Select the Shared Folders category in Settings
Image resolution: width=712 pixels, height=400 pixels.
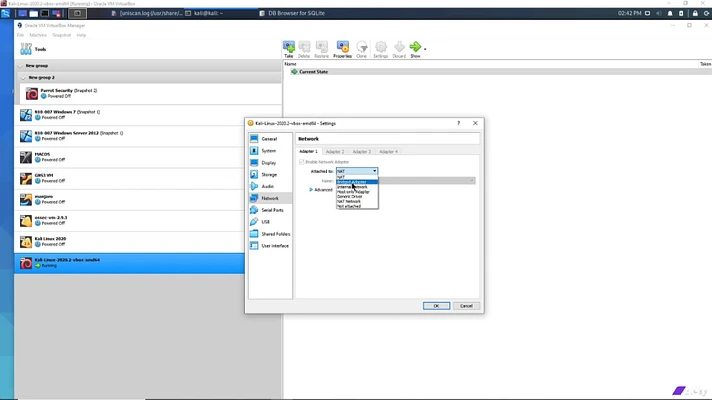click(x=270, y=234)
